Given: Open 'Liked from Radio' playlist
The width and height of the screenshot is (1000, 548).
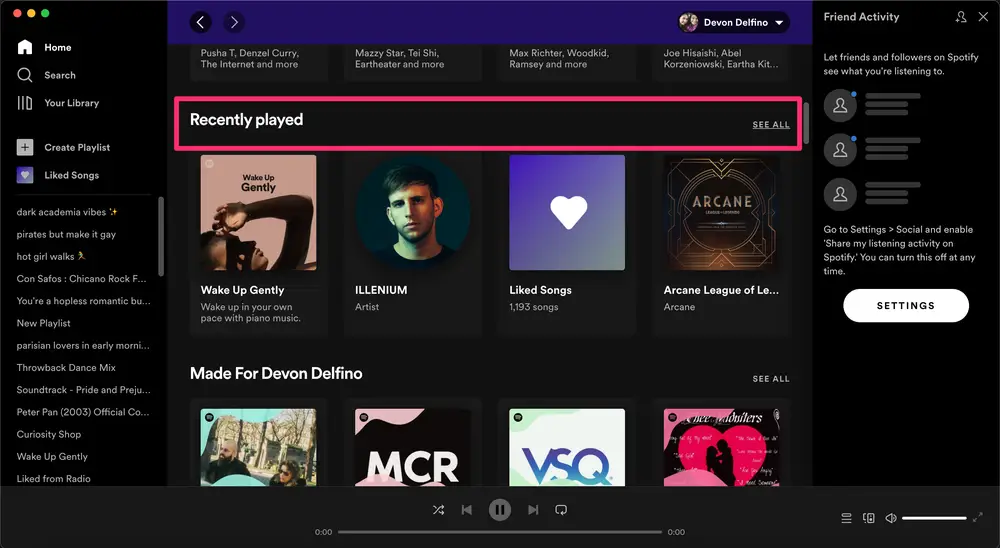Looking at the screenshot, I should coord(54,478).
